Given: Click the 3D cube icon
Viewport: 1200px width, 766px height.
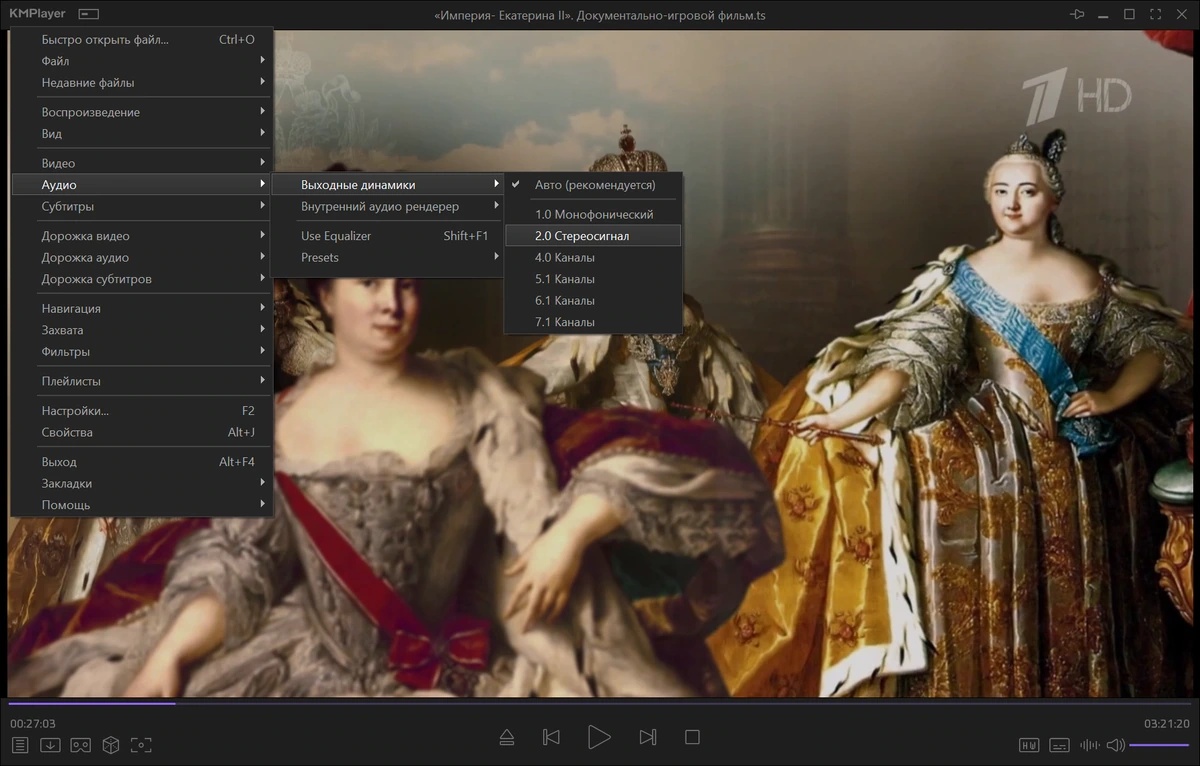Looking at the screenshot, I should 111,745.
